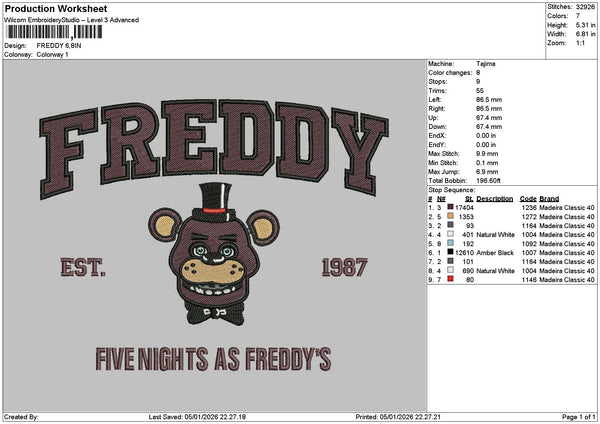Select stitch count '17404' in the stop list
600x424 pixels.
(x=464, y=207)
